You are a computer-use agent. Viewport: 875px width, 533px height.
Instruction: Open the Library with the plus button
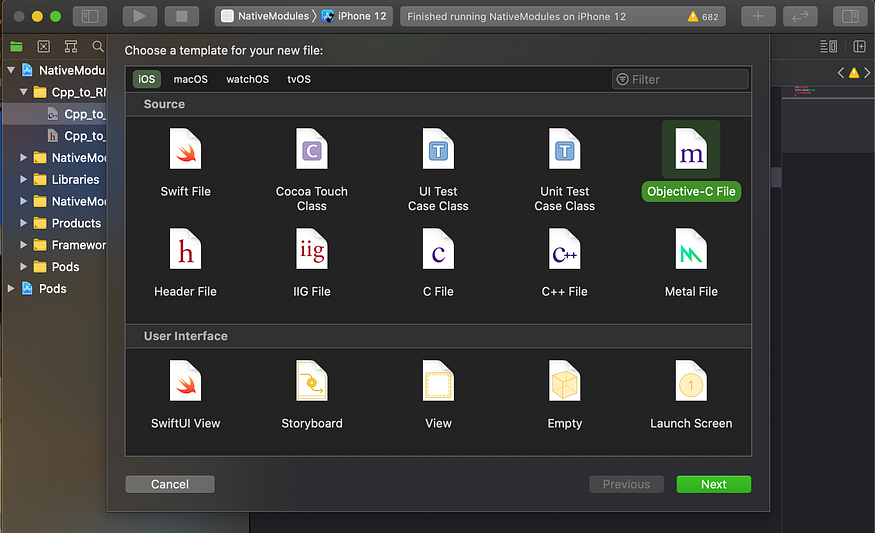click(x=758, y=16)
